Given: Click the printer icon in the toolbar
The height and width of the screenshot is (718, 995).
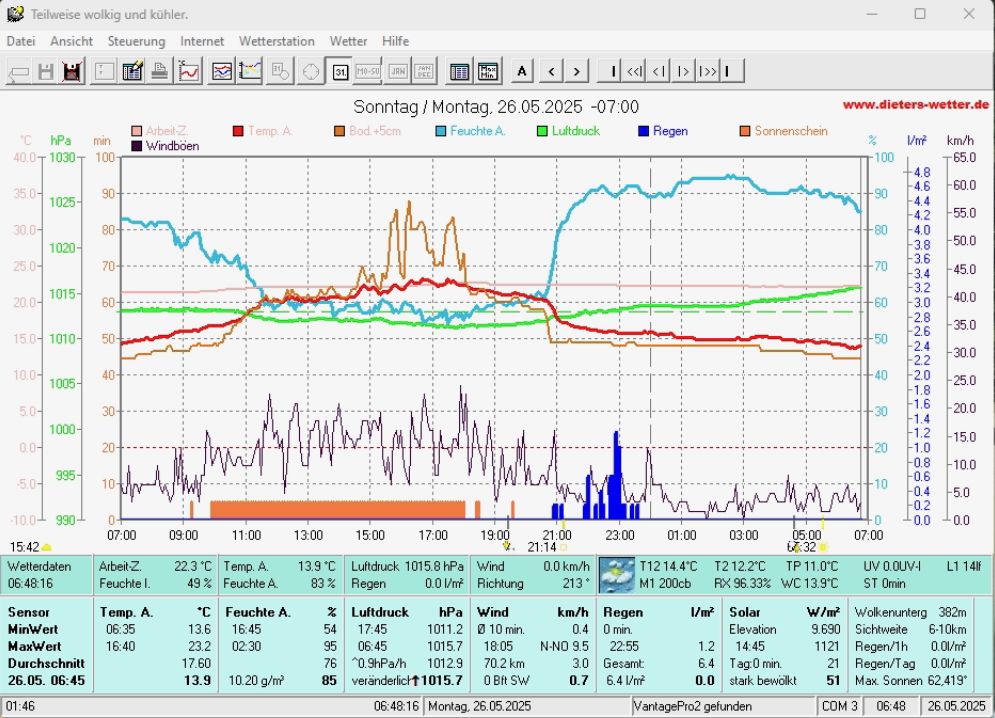Looking at the screenshot, I should pyautogui.click(x=159, y=71).
